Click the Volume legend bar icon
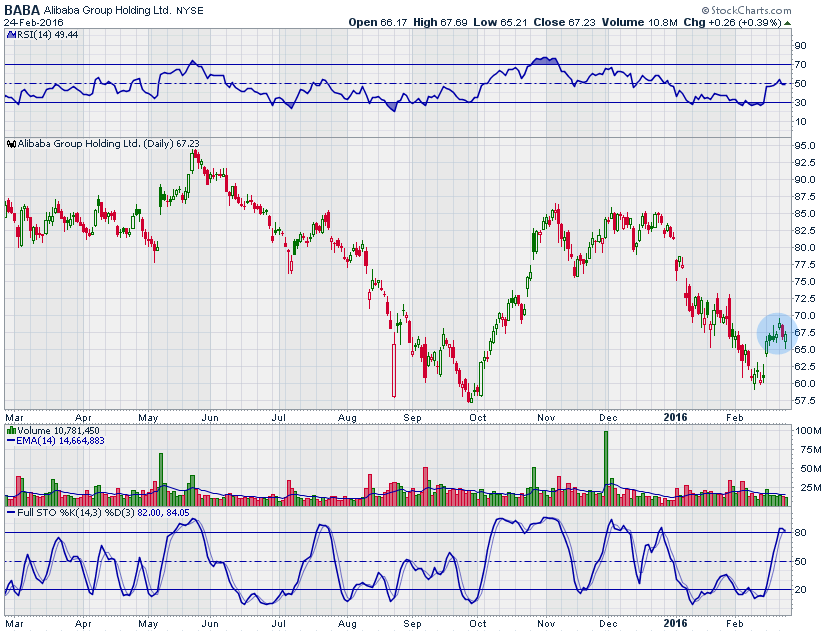Viewport: 826px width, 633px height. click(11, 430)
